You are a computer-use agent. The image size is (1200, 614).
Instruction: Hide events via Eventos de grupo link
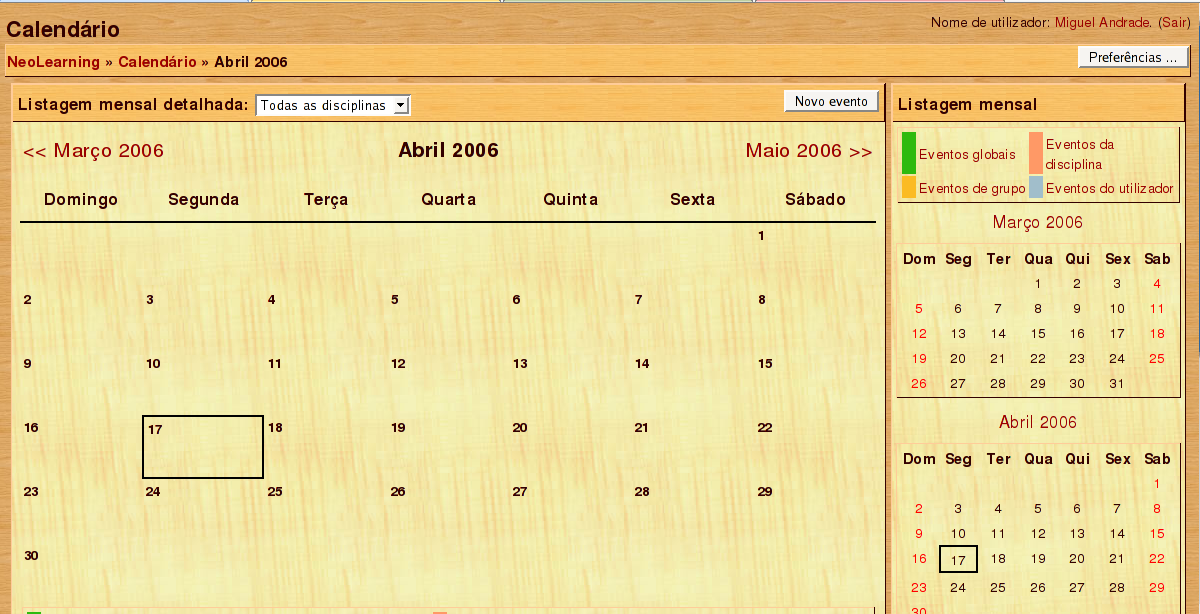[x=971, y=188]
